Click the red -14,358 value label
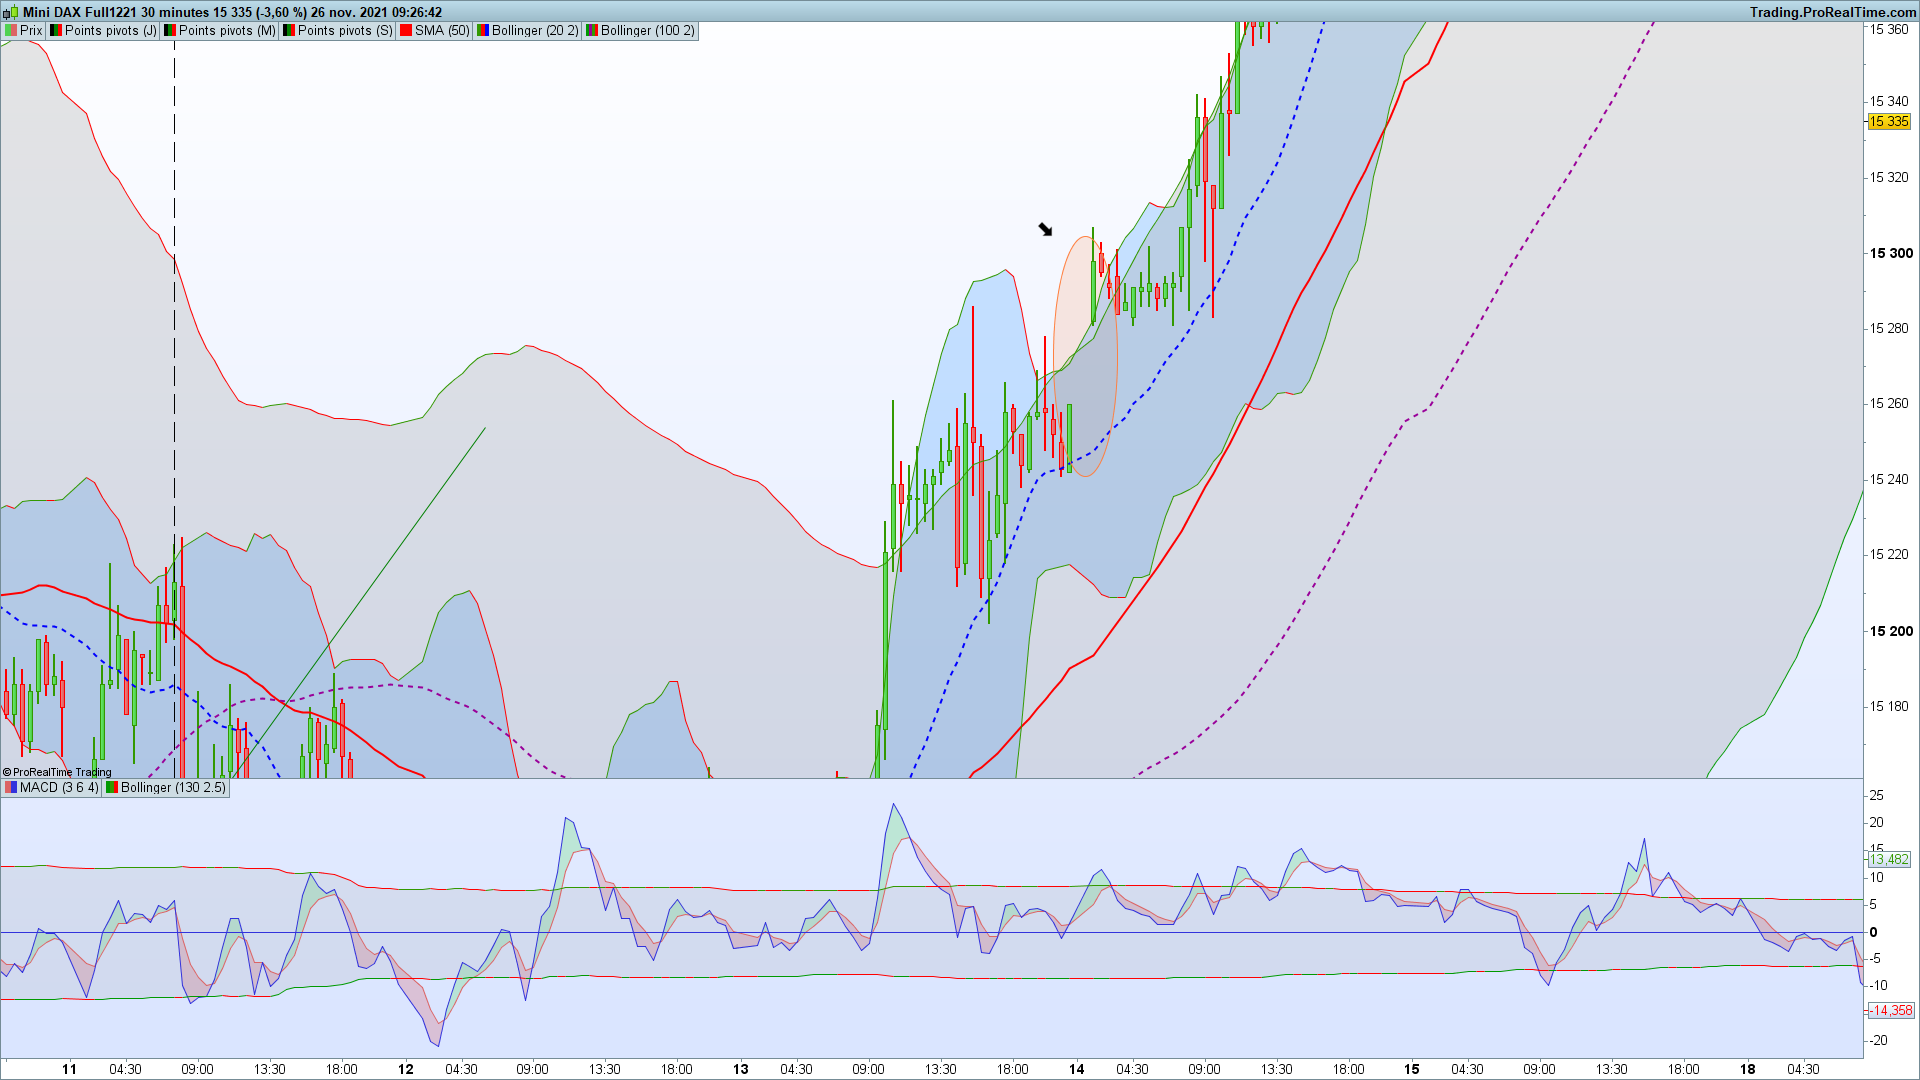1920x1080 pixels. point(1891,1011)
